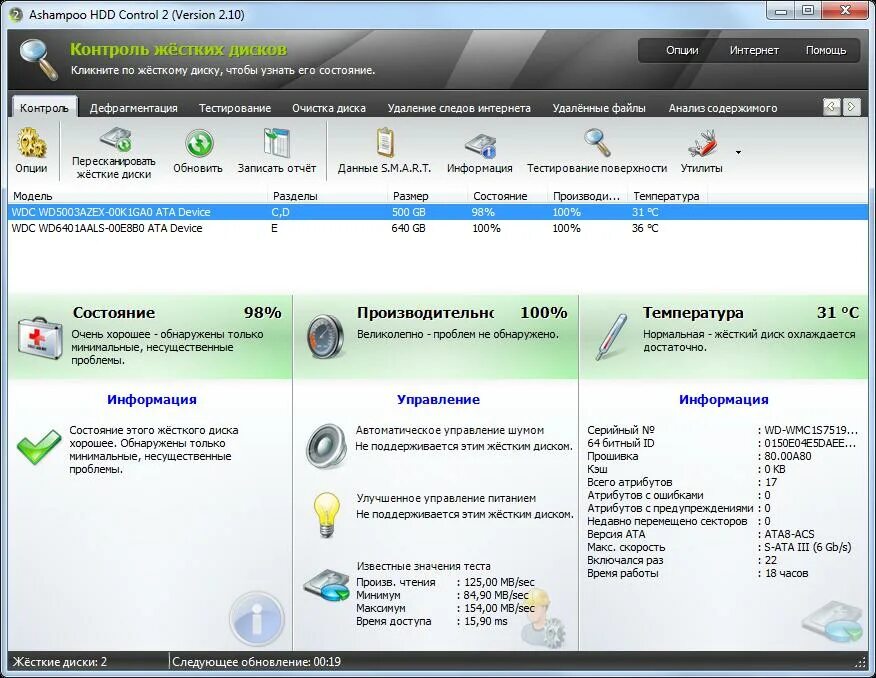The image size is (876, 678).
Task: Click the light bulb power management icon
Action: 327,514
